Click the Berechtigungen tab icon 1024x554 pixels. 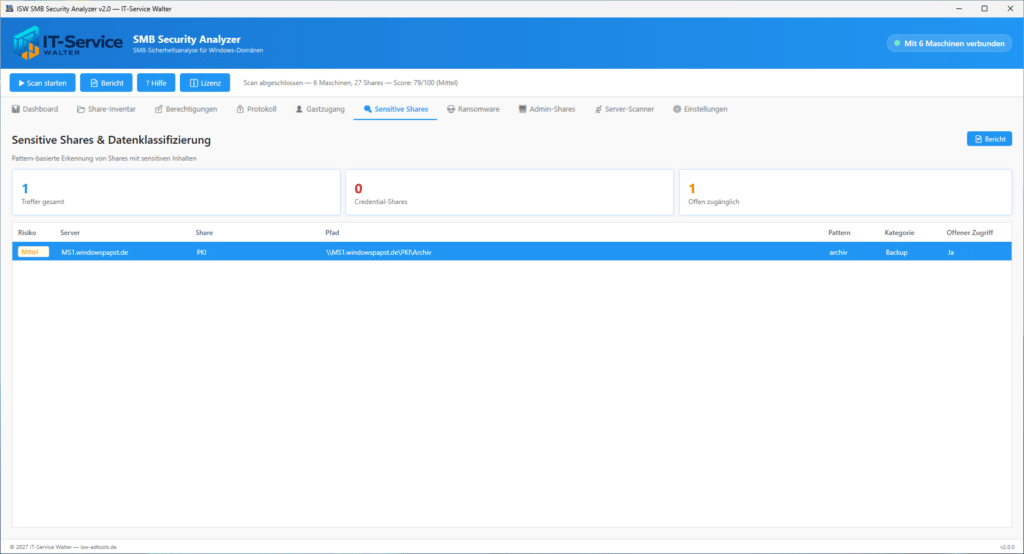point(159,109)
